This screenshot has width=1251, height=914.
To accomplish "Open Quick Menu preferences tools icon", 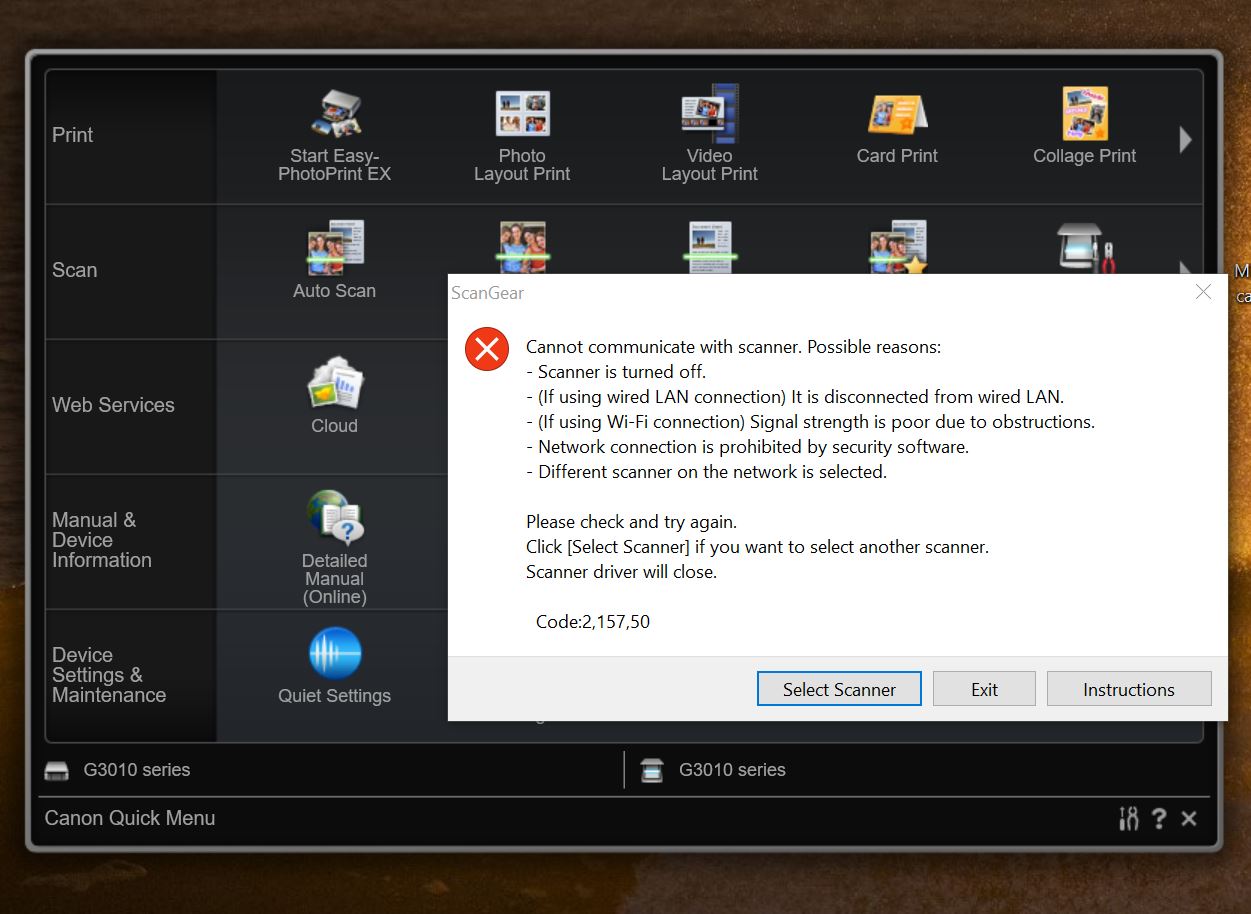I will pyautogui.click(x=1128, y=819).
